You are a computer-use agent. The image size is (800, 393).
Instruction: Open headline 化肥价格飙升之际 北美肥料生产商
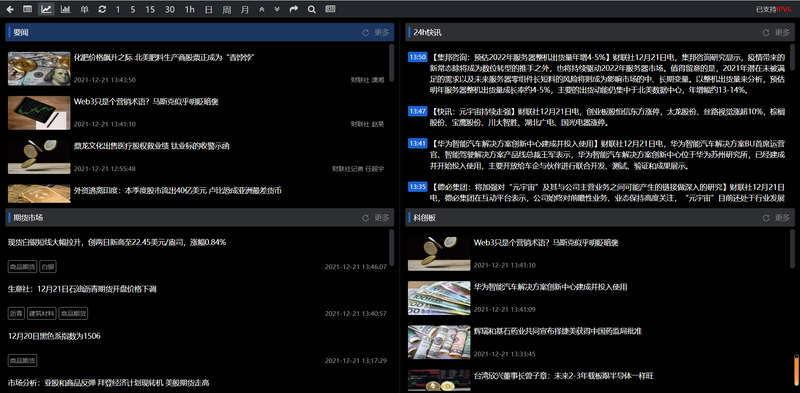tap(164, 57)
